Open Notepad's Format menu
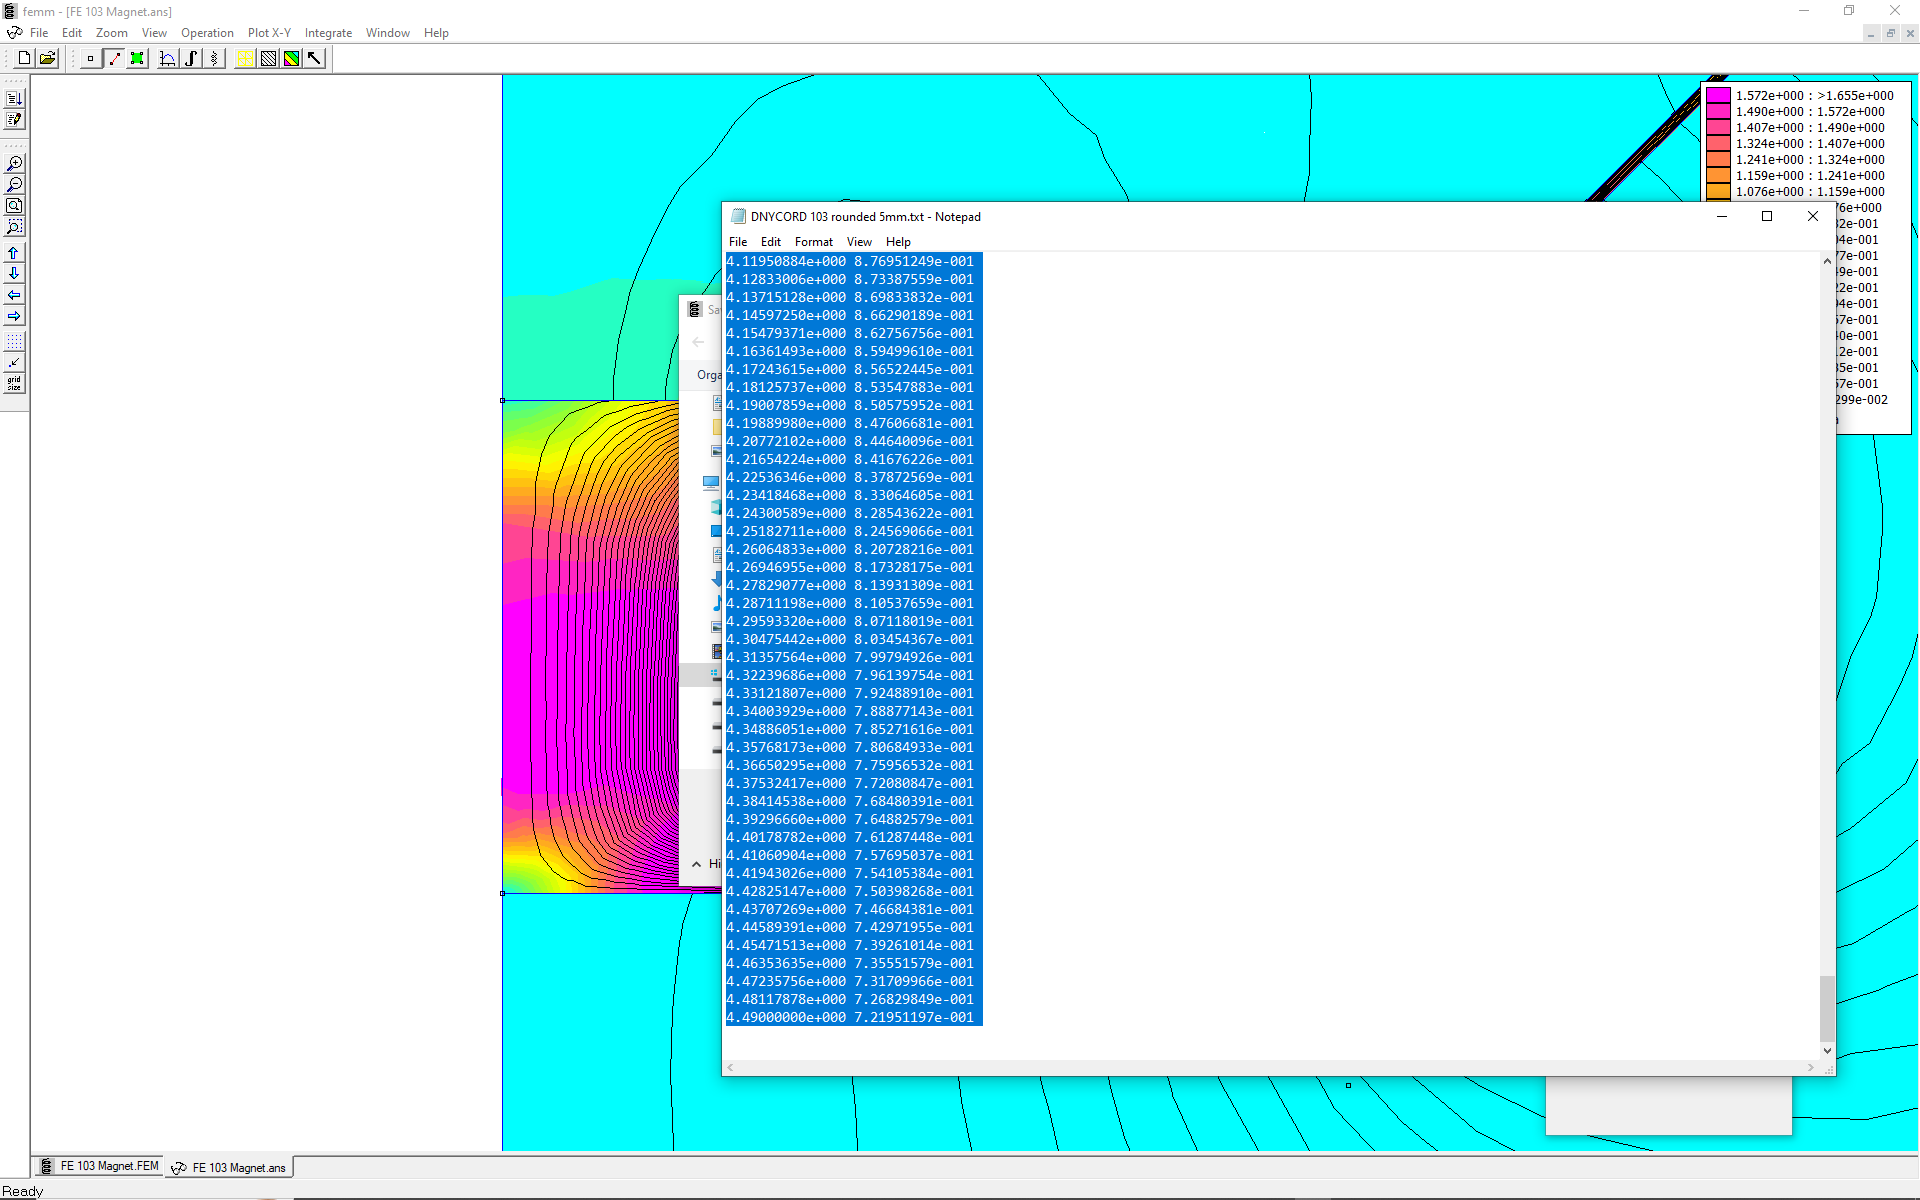 (814, 242)
